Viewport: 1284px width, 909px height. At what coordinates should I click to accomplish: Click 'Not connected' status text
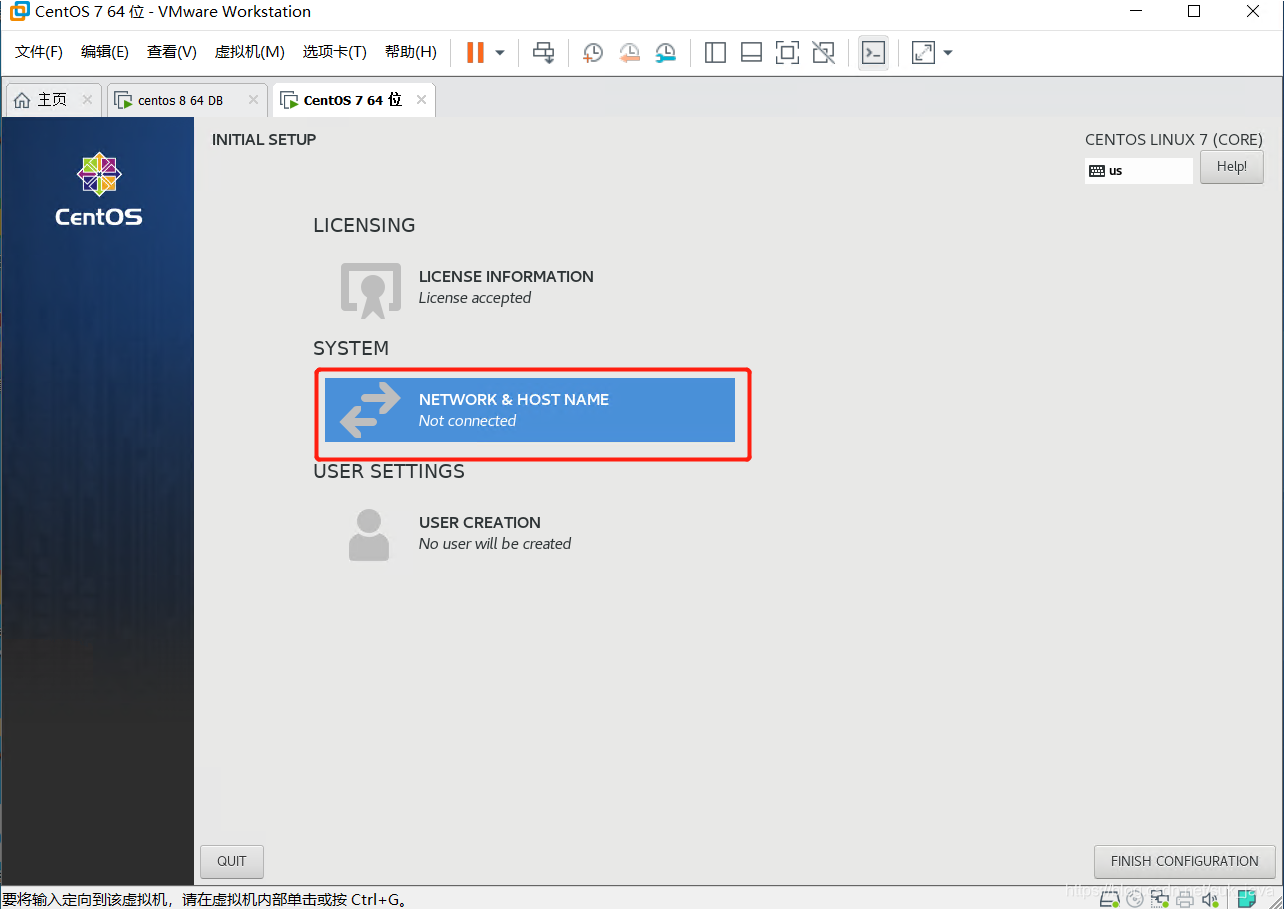[467, 421]
